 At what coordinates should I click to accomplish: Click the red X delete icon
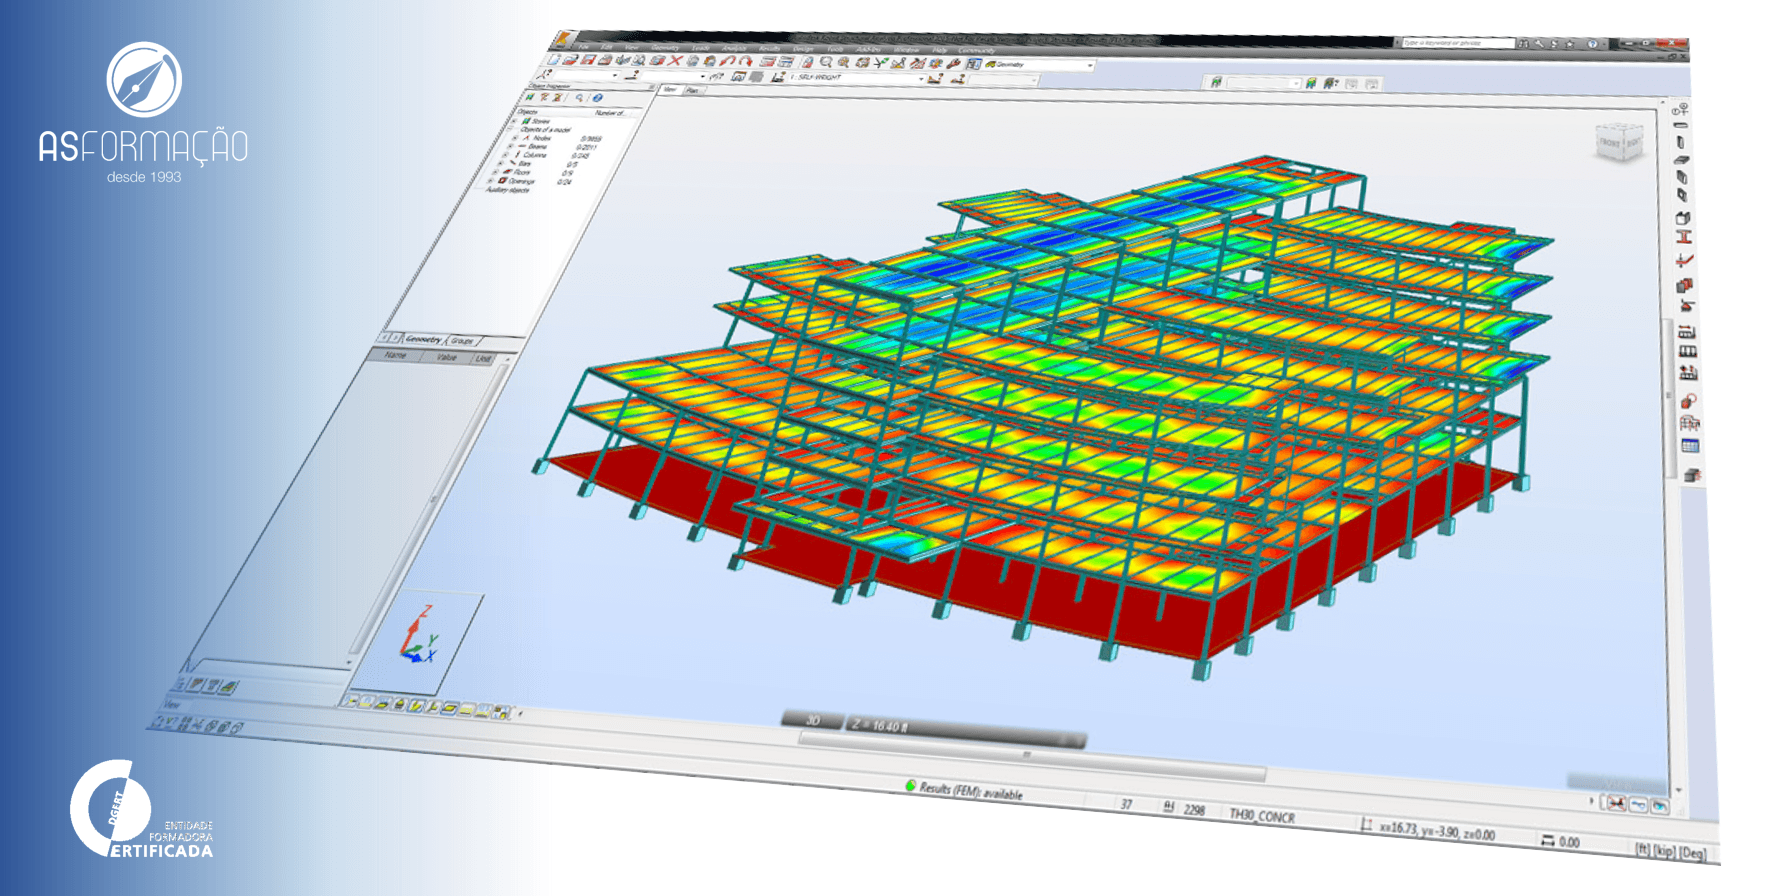coord(675,61)
